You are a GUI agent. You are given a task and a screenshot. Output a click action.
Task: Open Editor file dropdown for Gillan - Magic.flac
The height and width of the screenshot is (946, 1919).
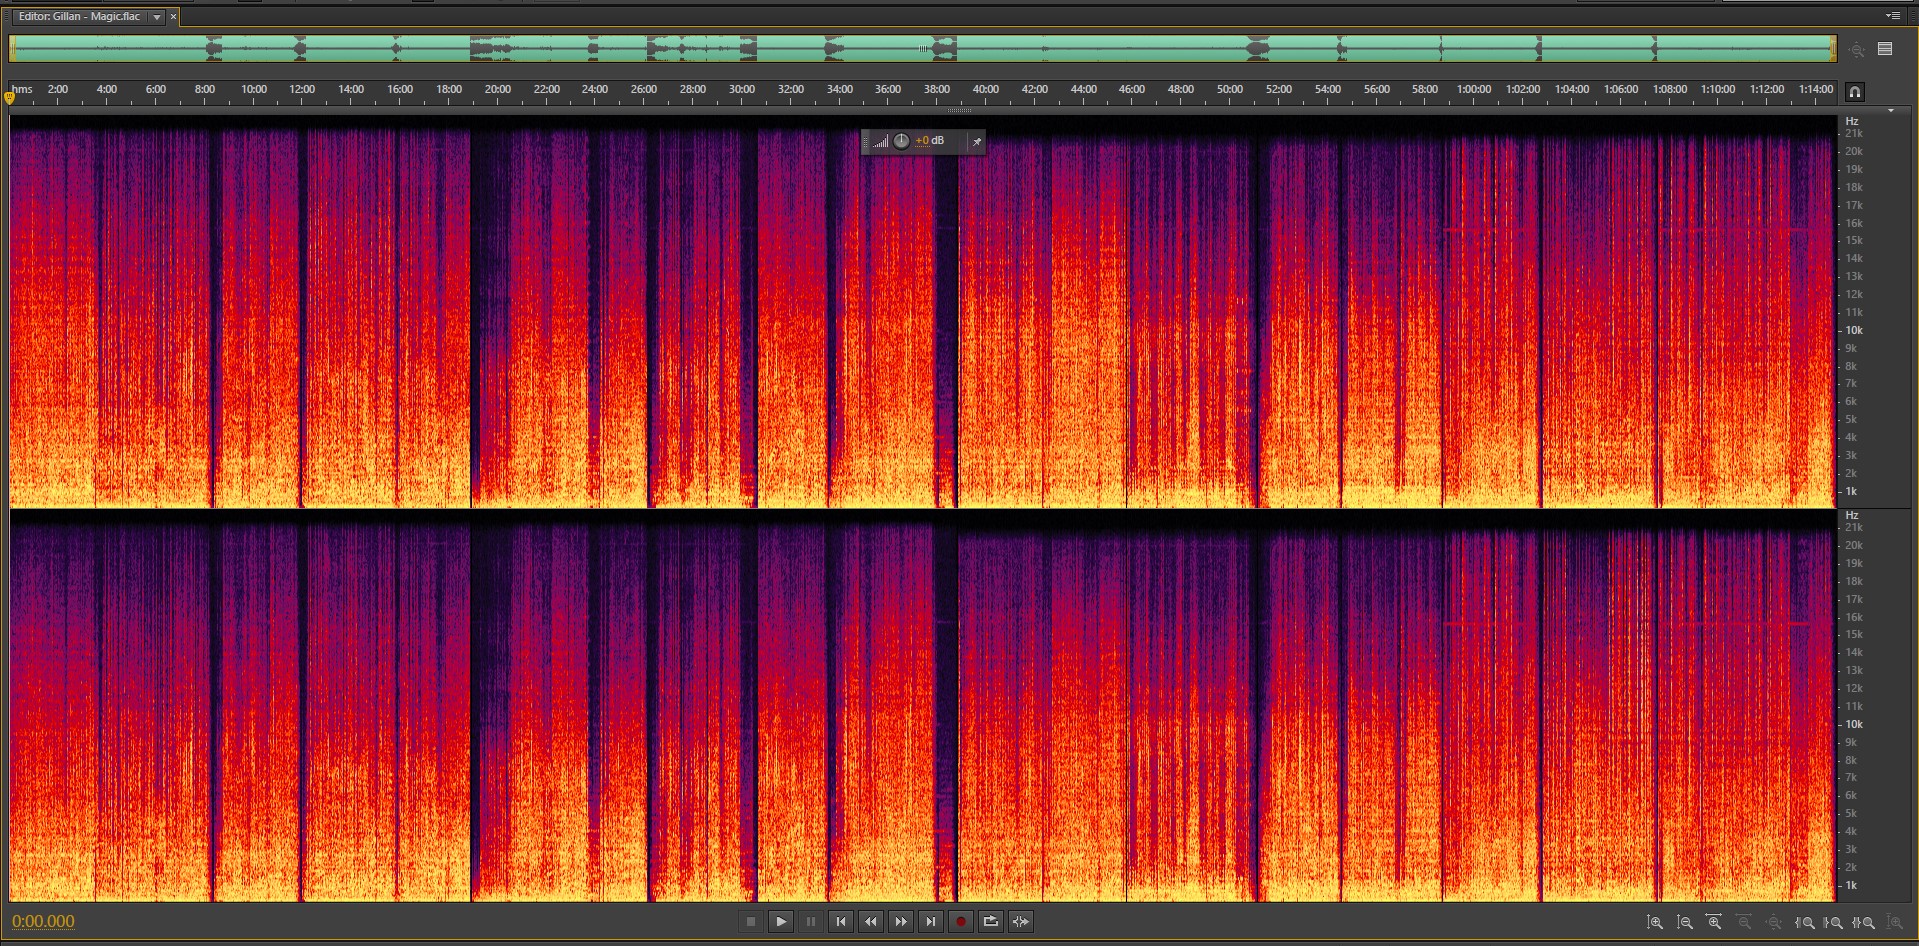(157, 17)
